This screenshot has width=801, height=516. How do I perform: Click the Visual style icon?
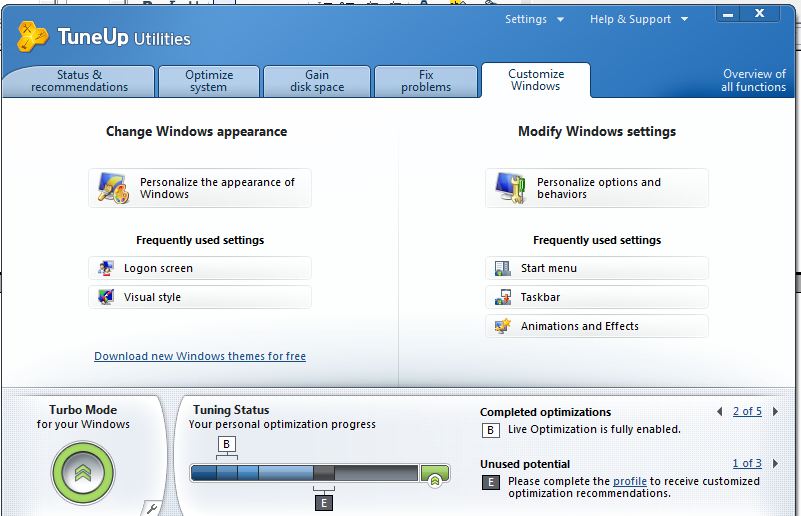(107, 297)
